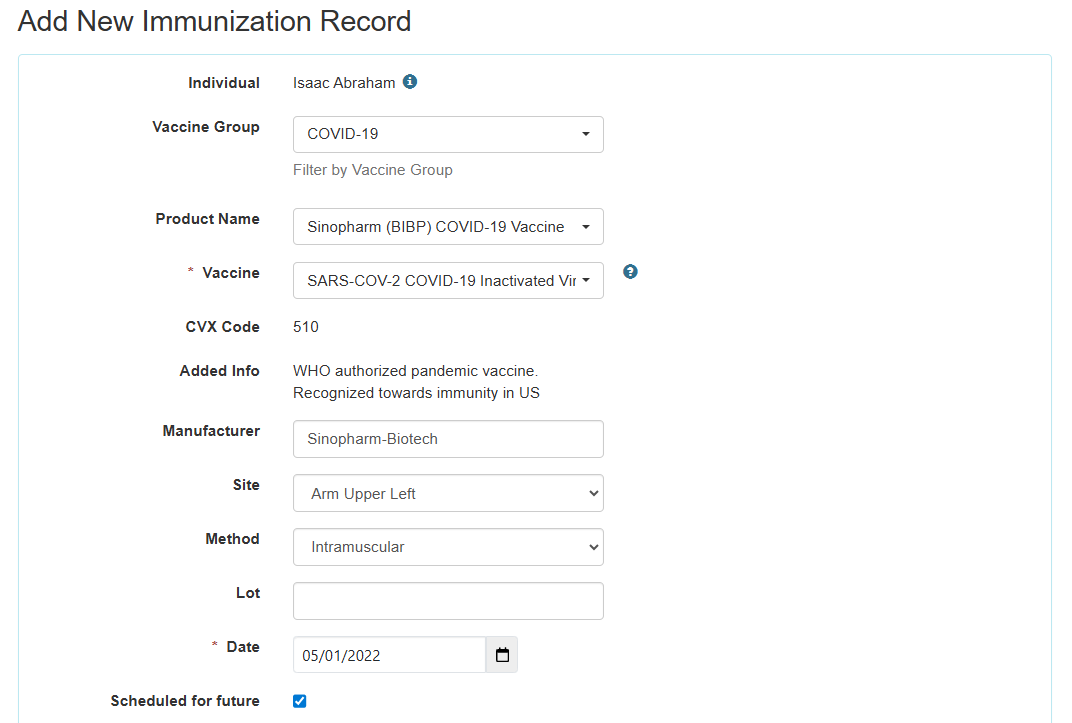Click the Date field showing 05/01/2022
This screenshot has height=723, width=1072.
point(389,655)
